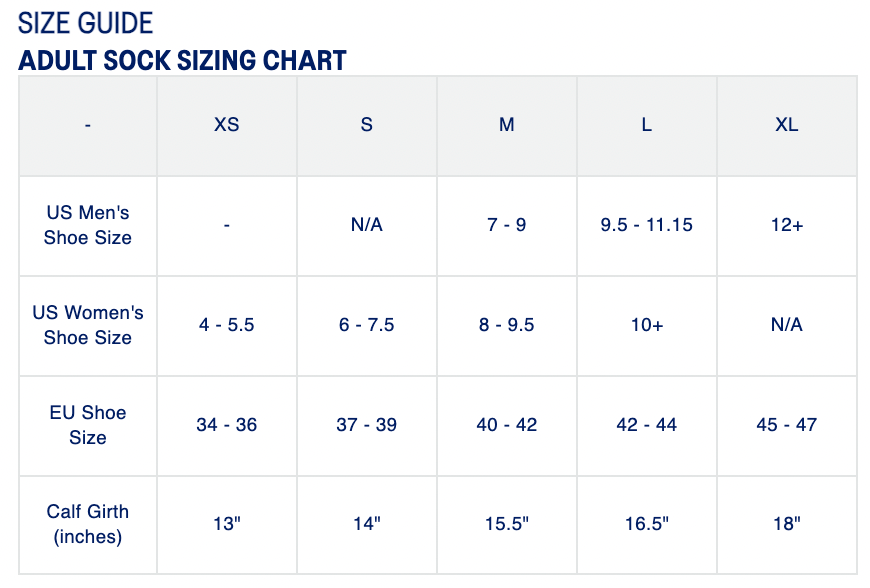
Task: Click the 18" calf girth cell
Action: tap(787, 524)
